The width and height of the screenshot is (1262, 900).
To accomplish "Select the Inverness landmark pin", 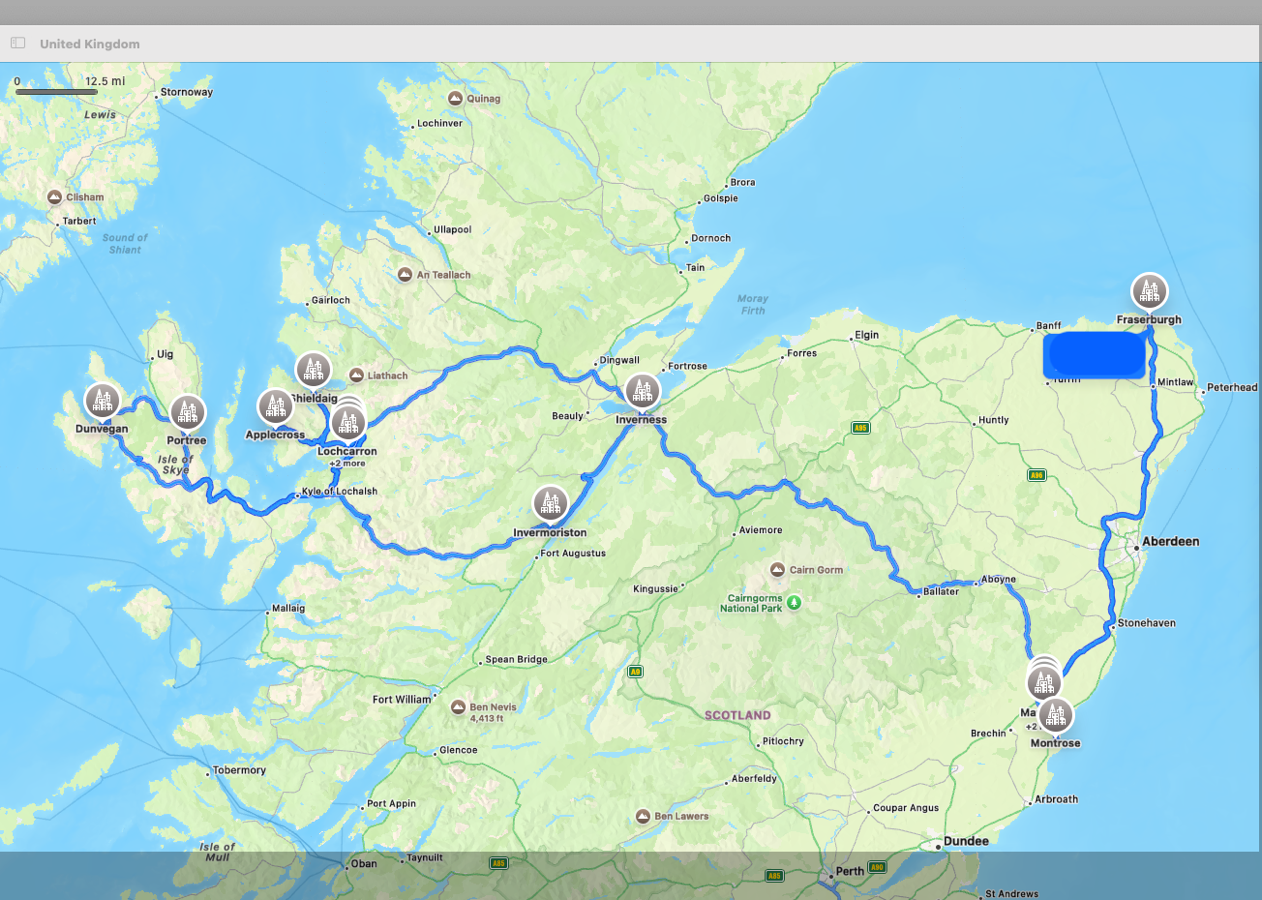I will [x=642, y=391].
